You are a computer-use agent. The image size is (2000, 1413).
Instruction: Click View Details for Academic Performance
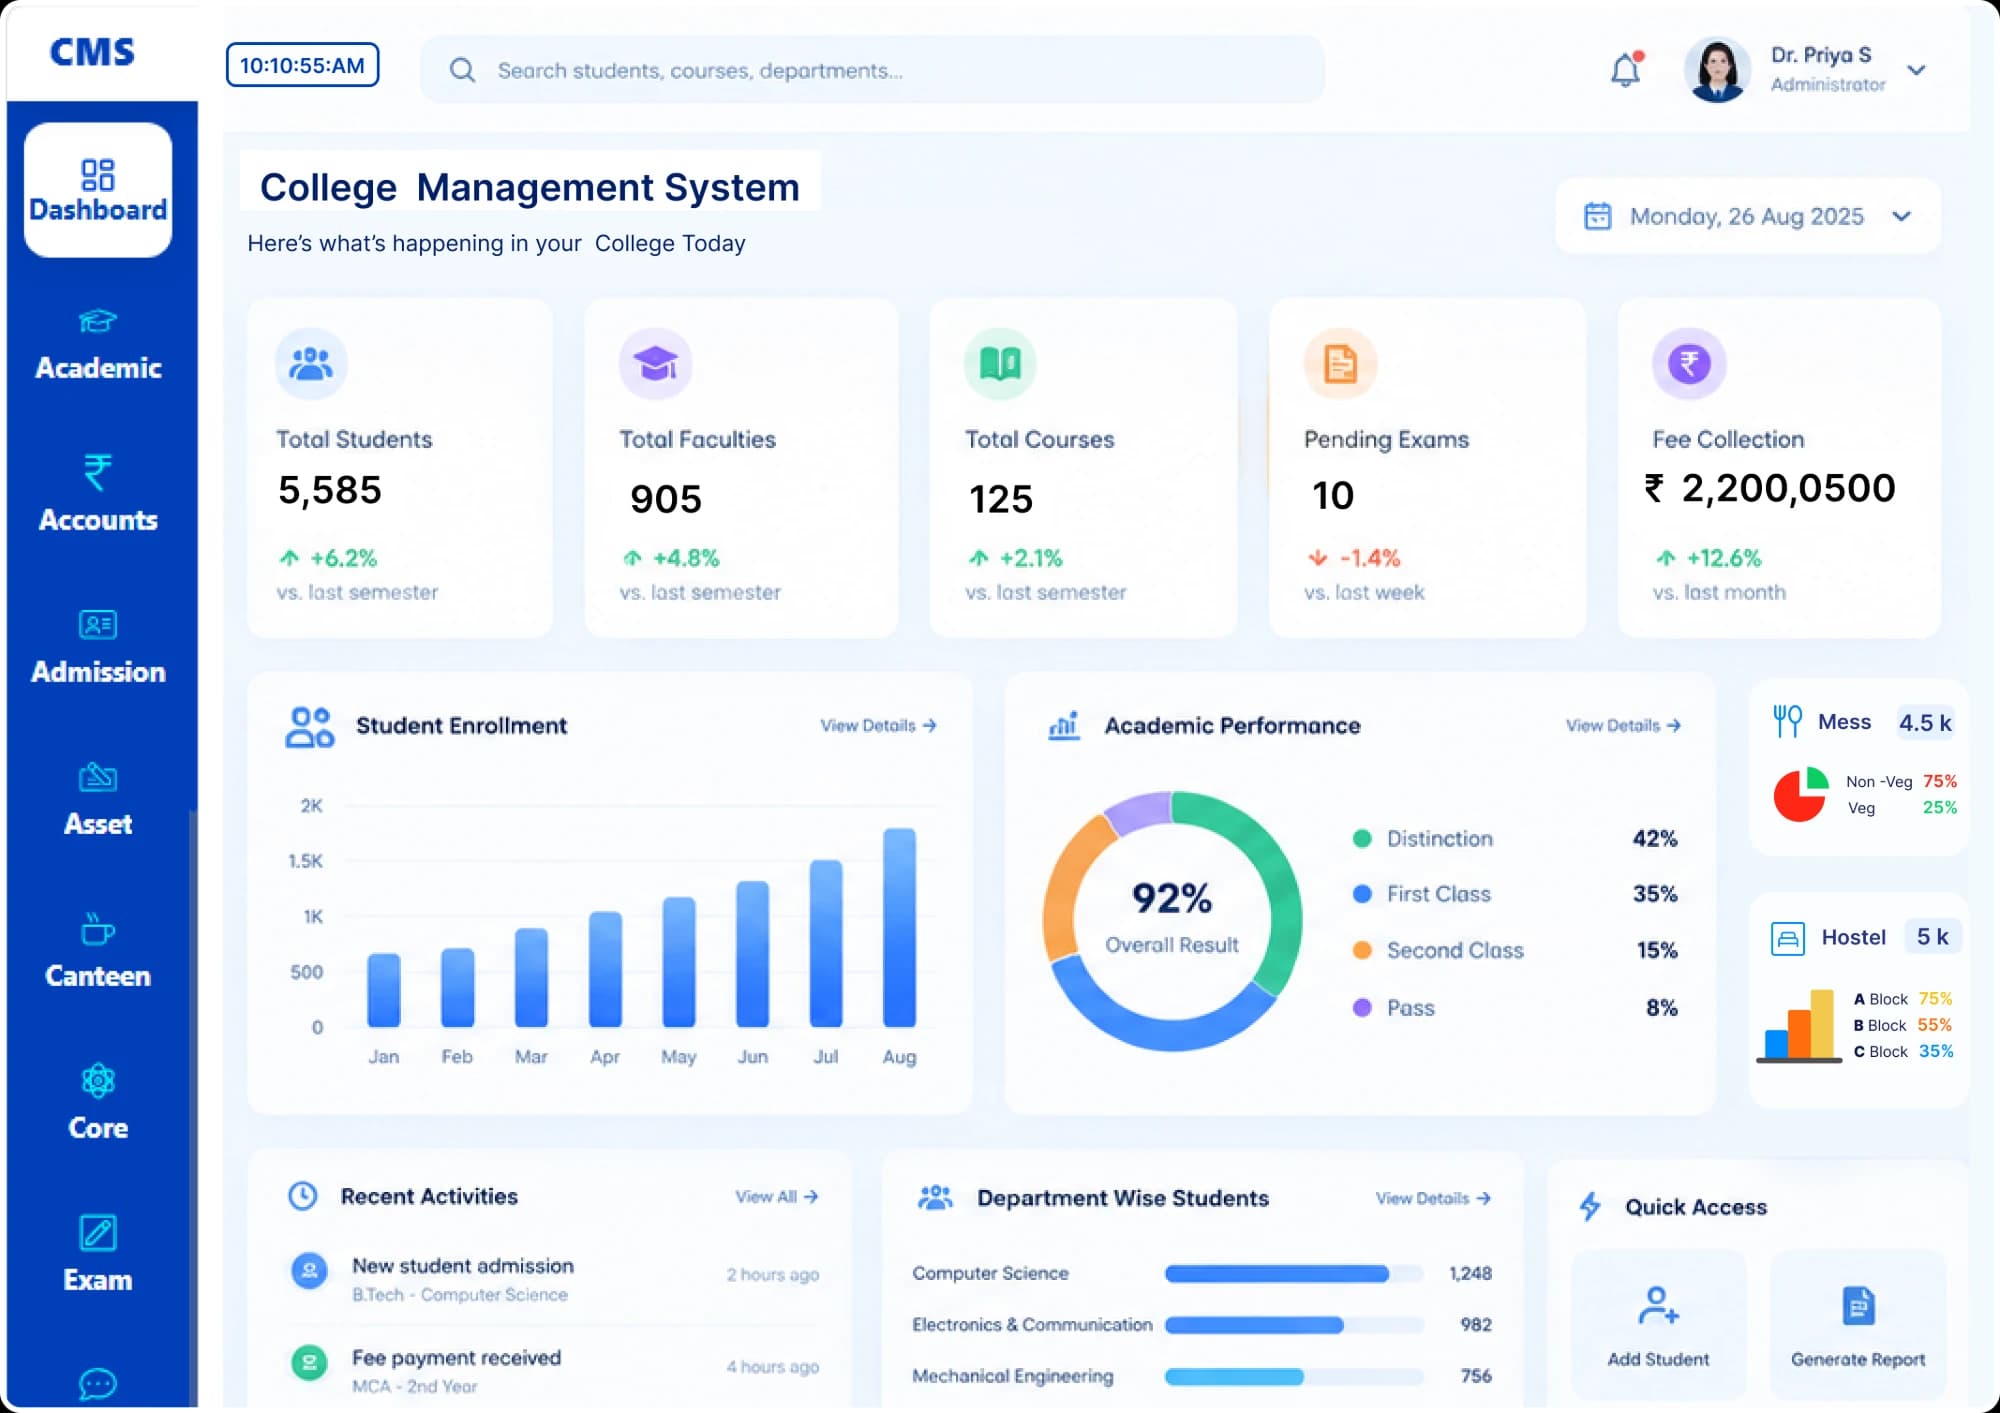click(1623, 725)
